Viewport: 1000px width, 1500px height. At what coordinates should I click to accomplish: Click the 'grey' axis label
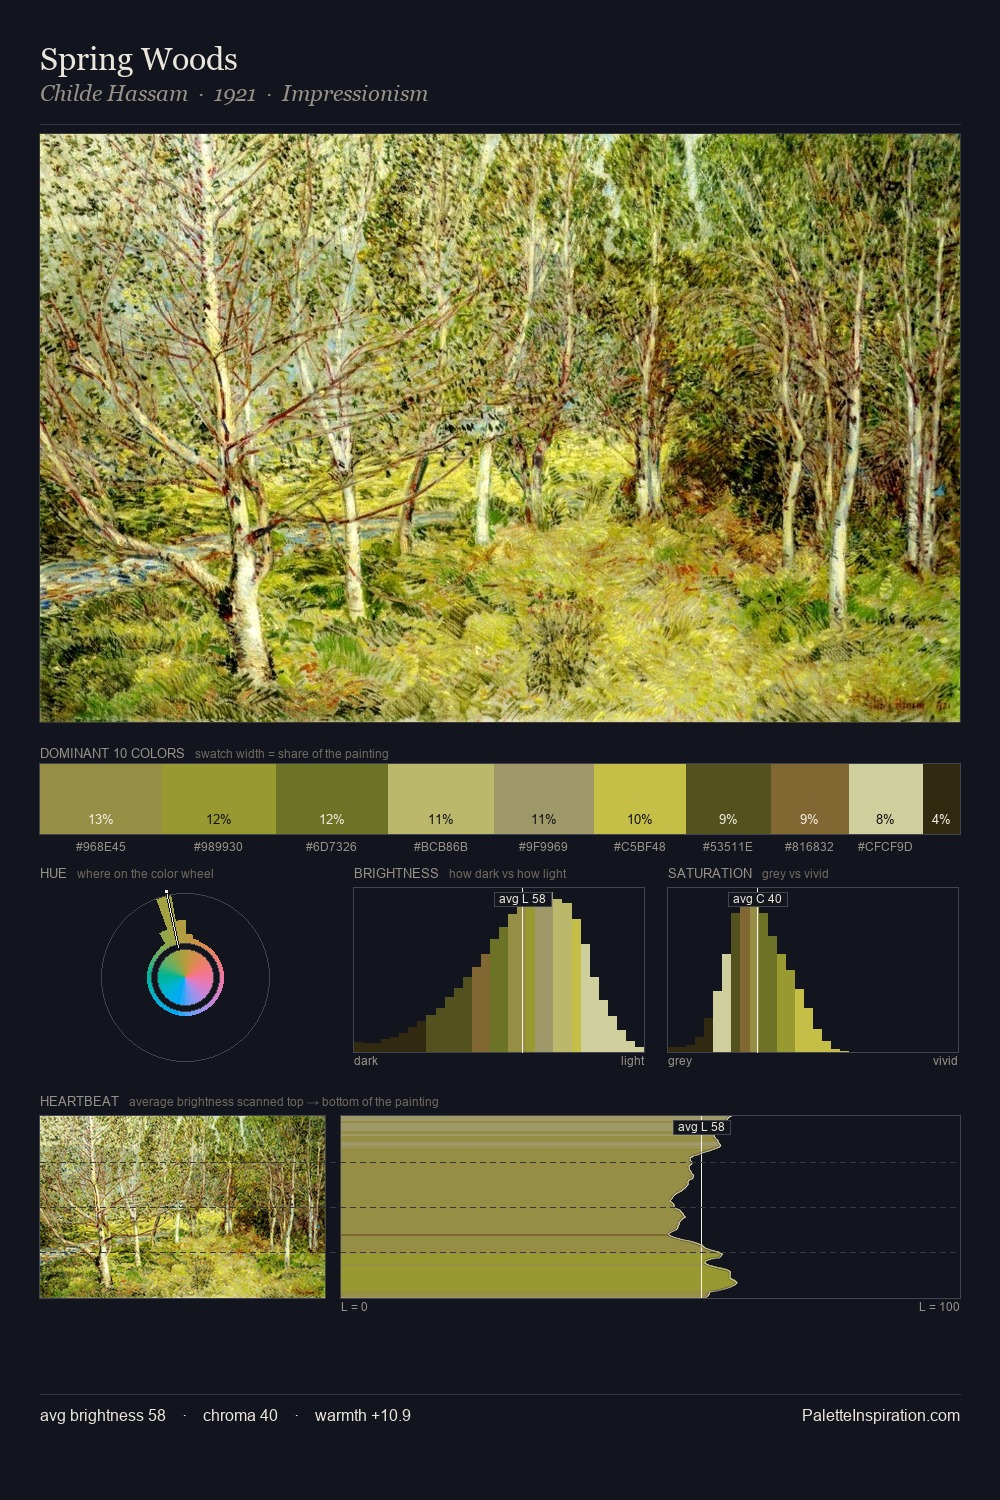(680, 1061)
